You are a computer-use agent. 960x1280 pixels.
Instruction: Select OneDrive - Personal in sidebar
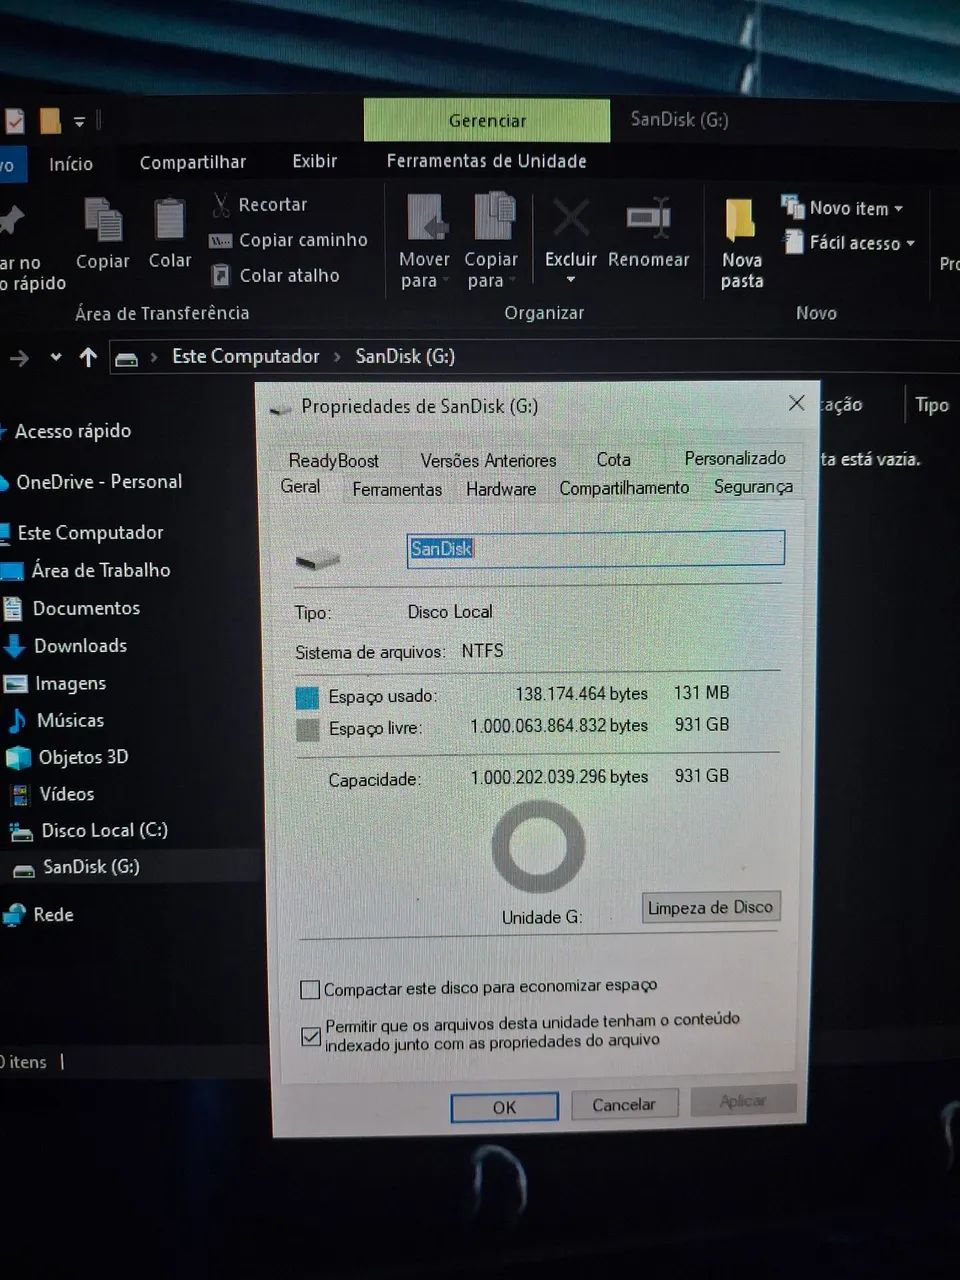click(99, 482)
